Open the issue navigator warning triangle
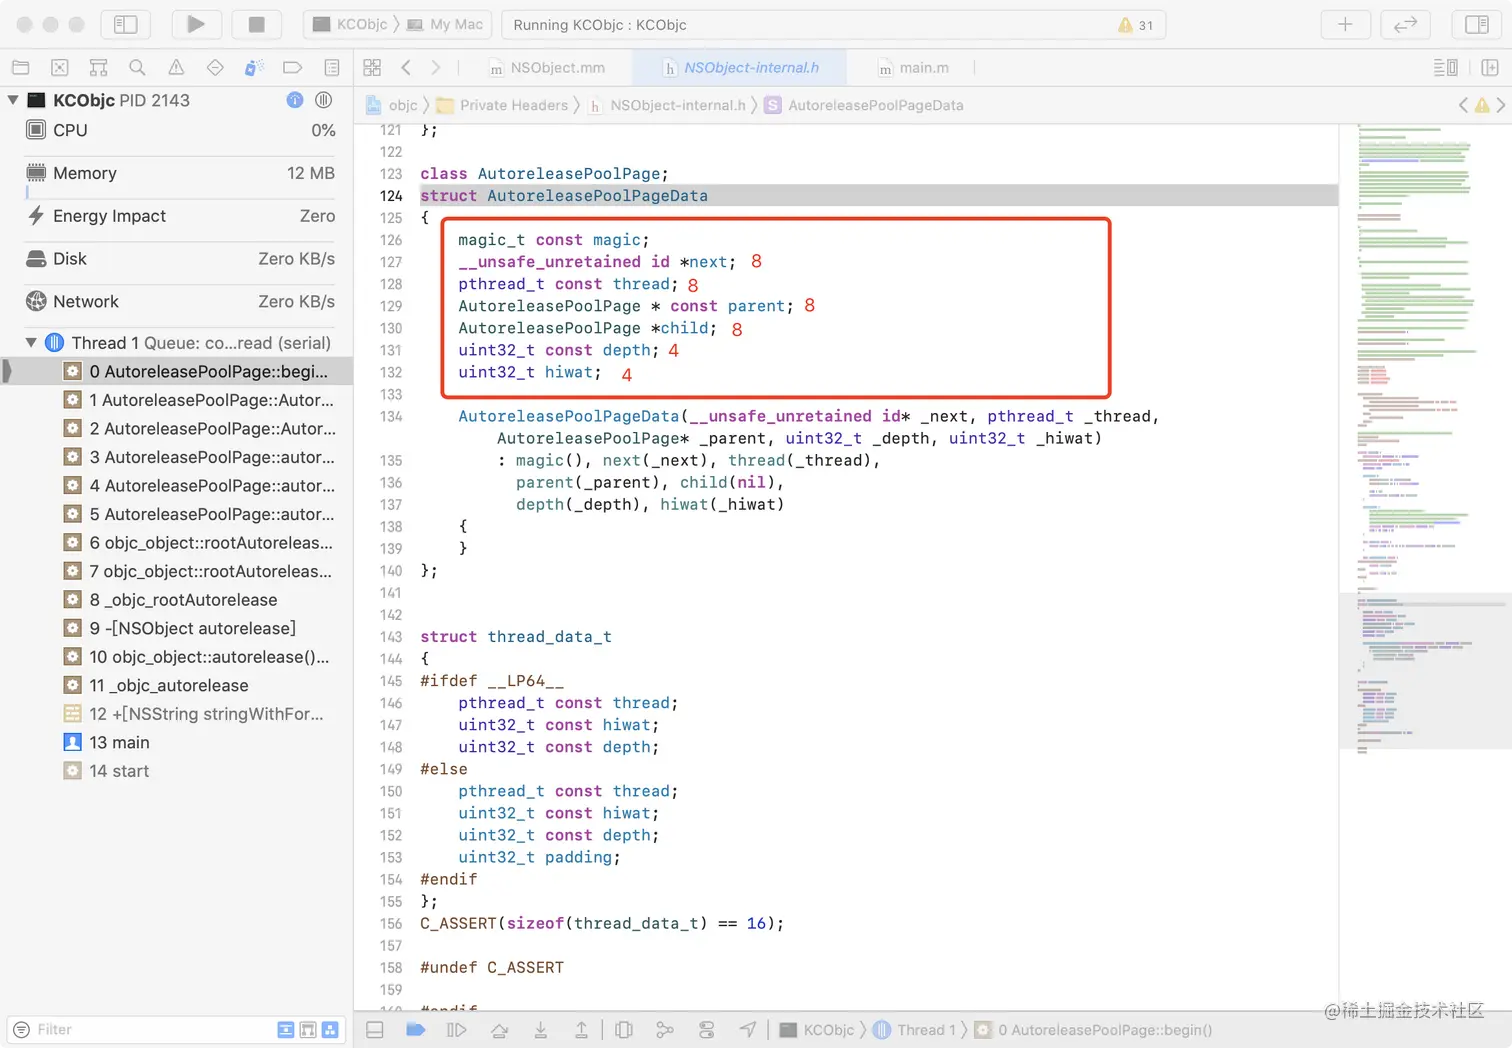The image size is (1512, 1048). 176,67
